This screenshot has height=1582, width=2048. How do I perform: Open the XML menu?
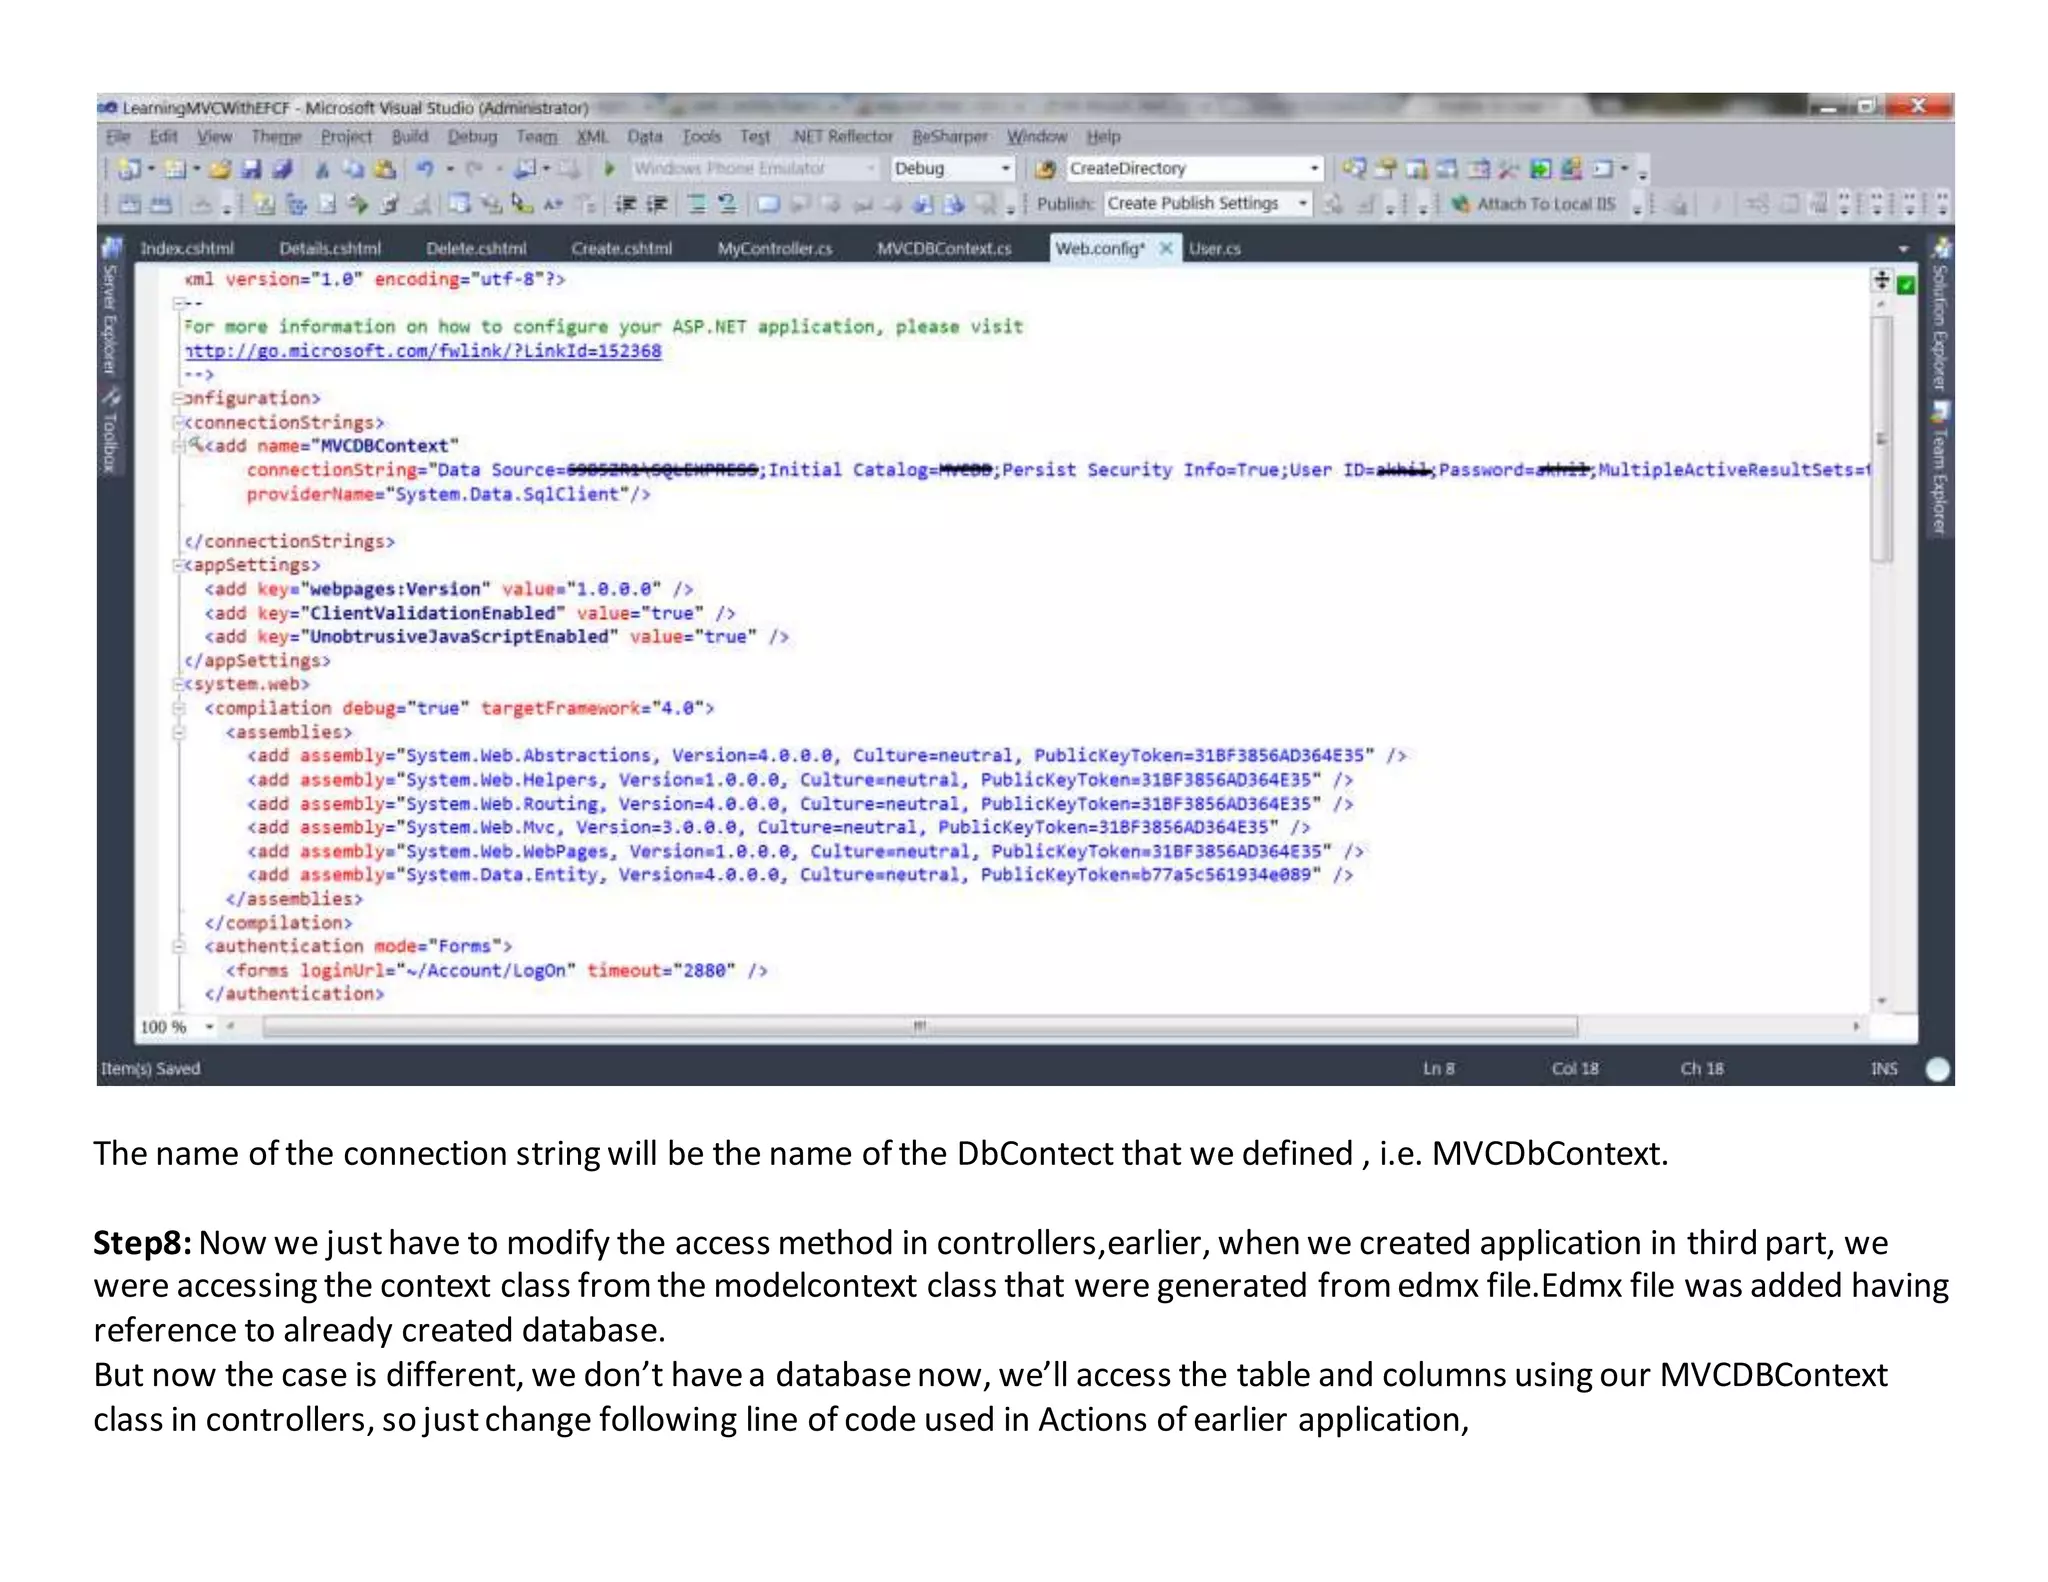coord(592,137)
